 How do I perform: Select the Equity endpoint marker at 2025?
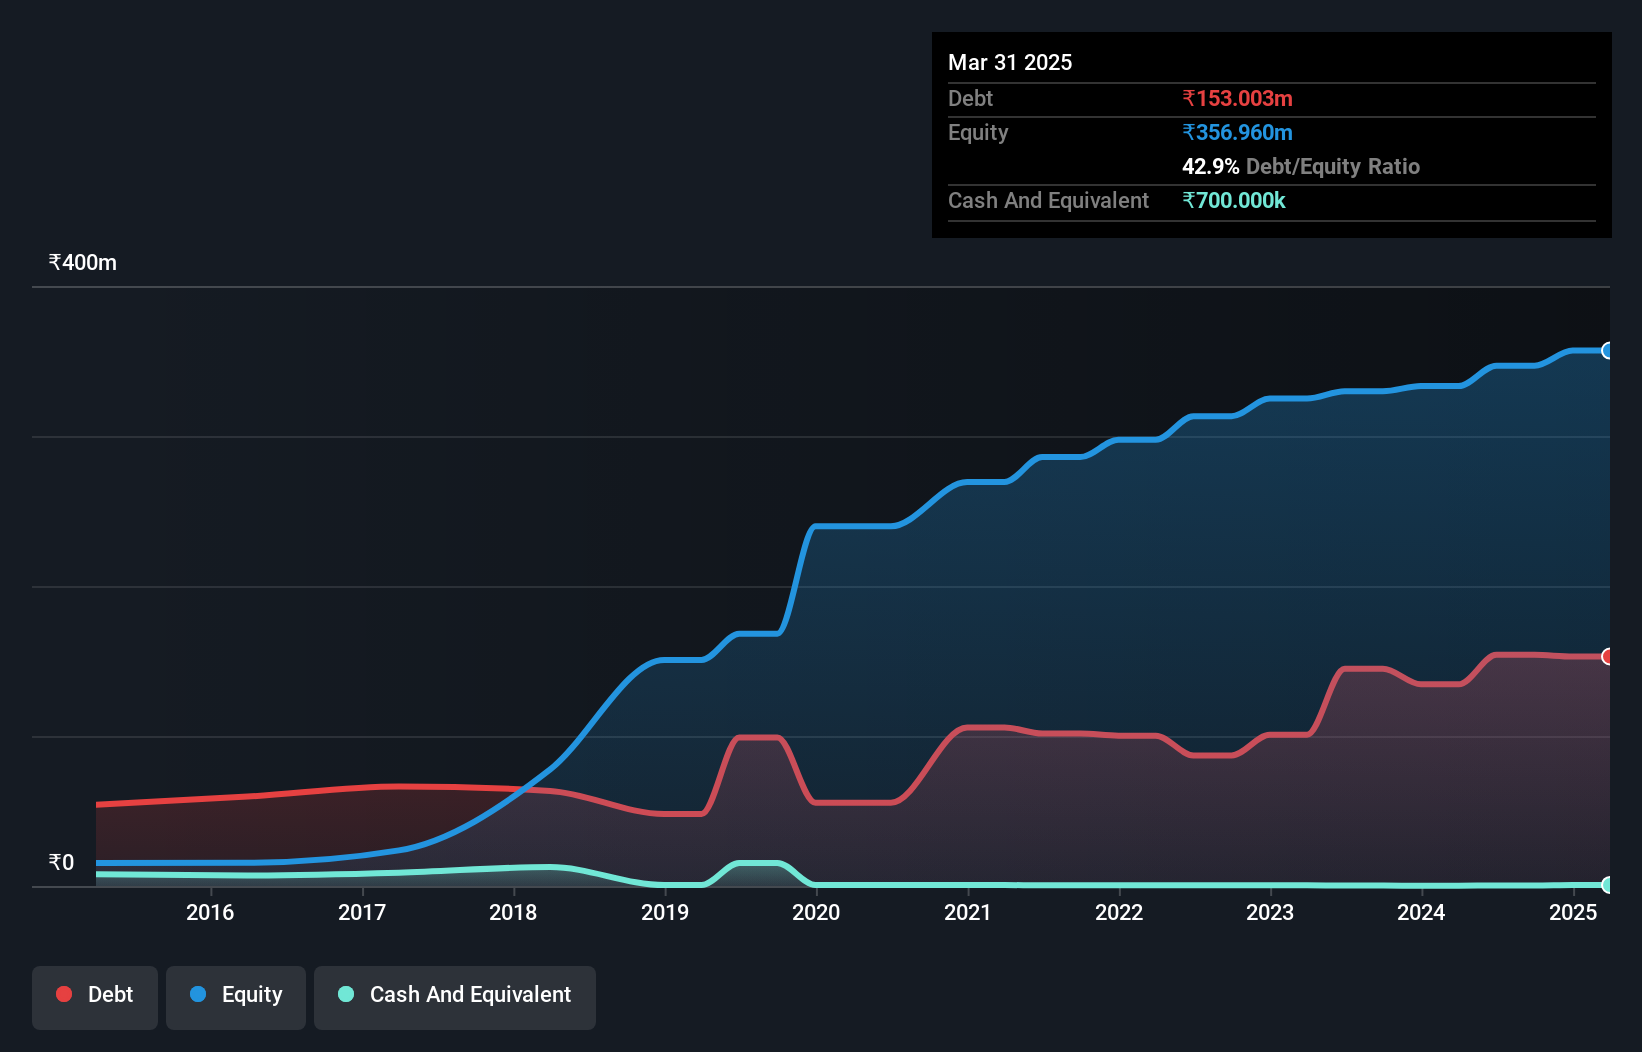point(1608,351)
